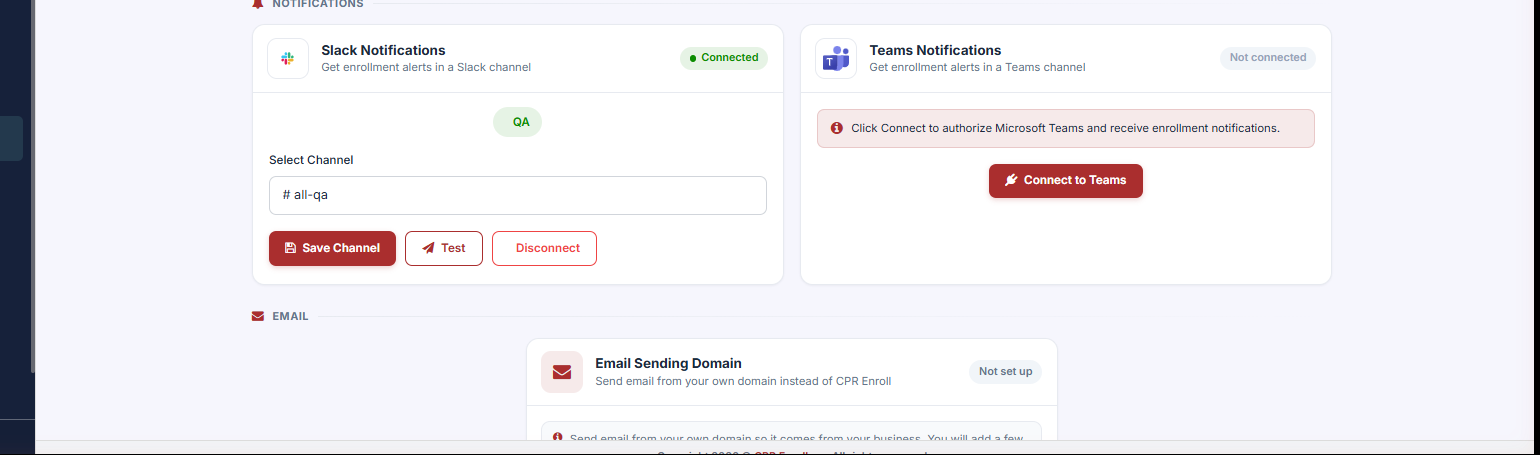Click 'Get enrollment alerts in a Slack channel'

tap(426, 68)
